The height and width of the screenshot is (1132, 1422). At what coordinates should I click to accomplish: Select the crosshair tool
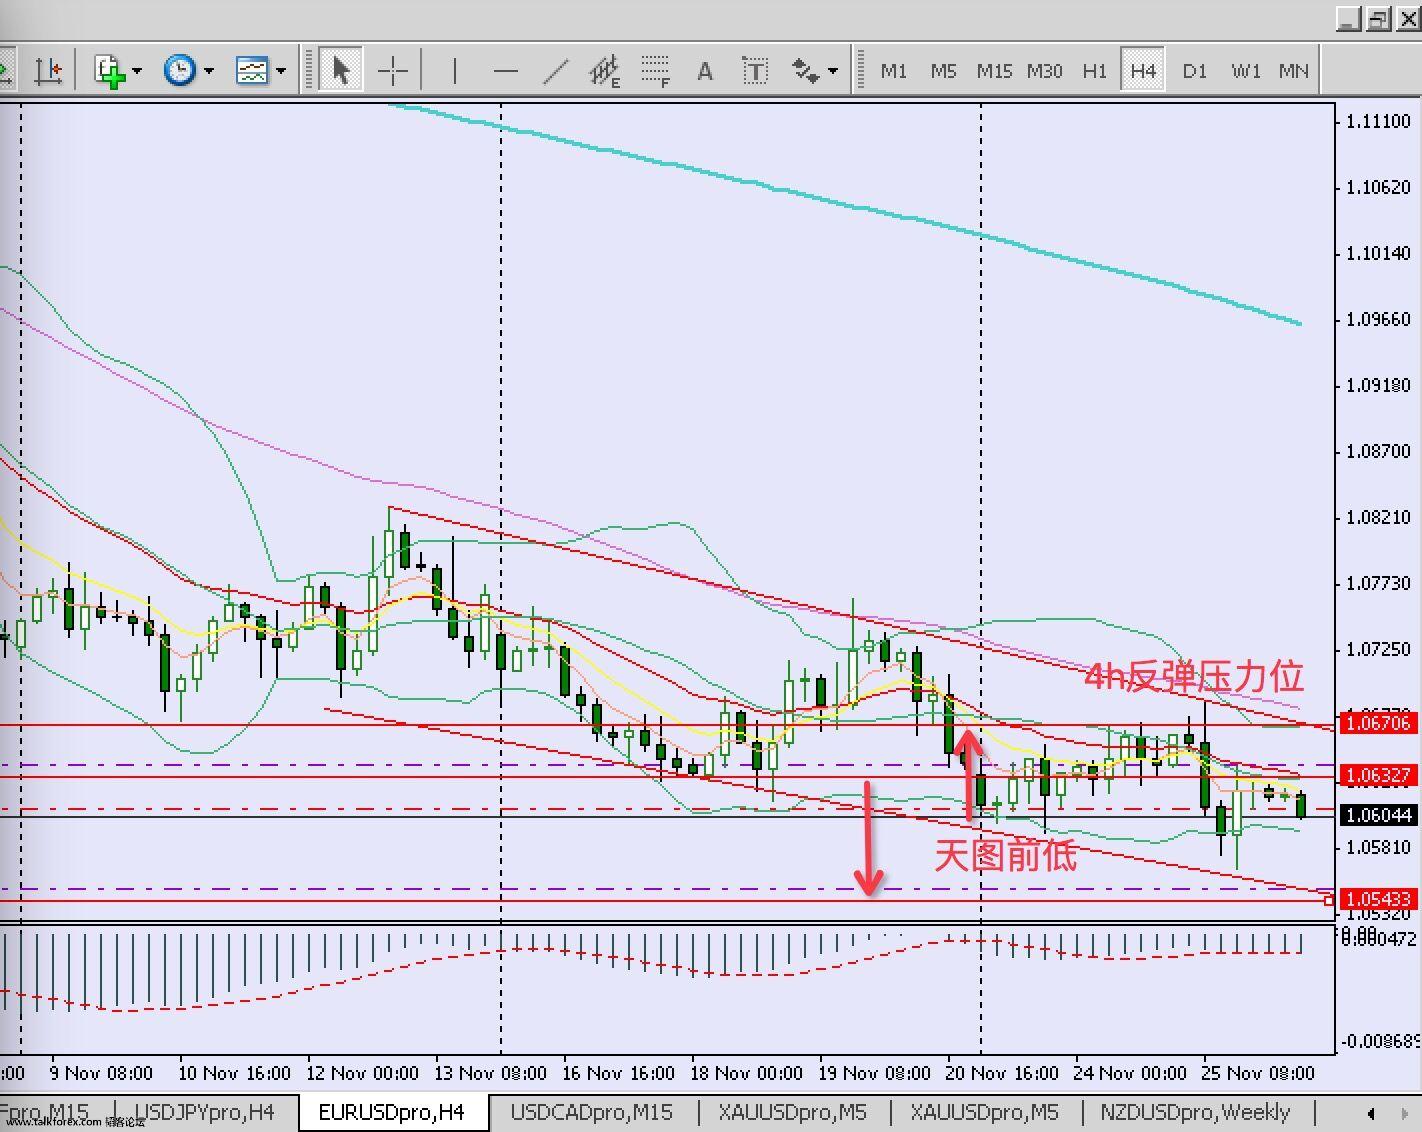click(393, 71)
